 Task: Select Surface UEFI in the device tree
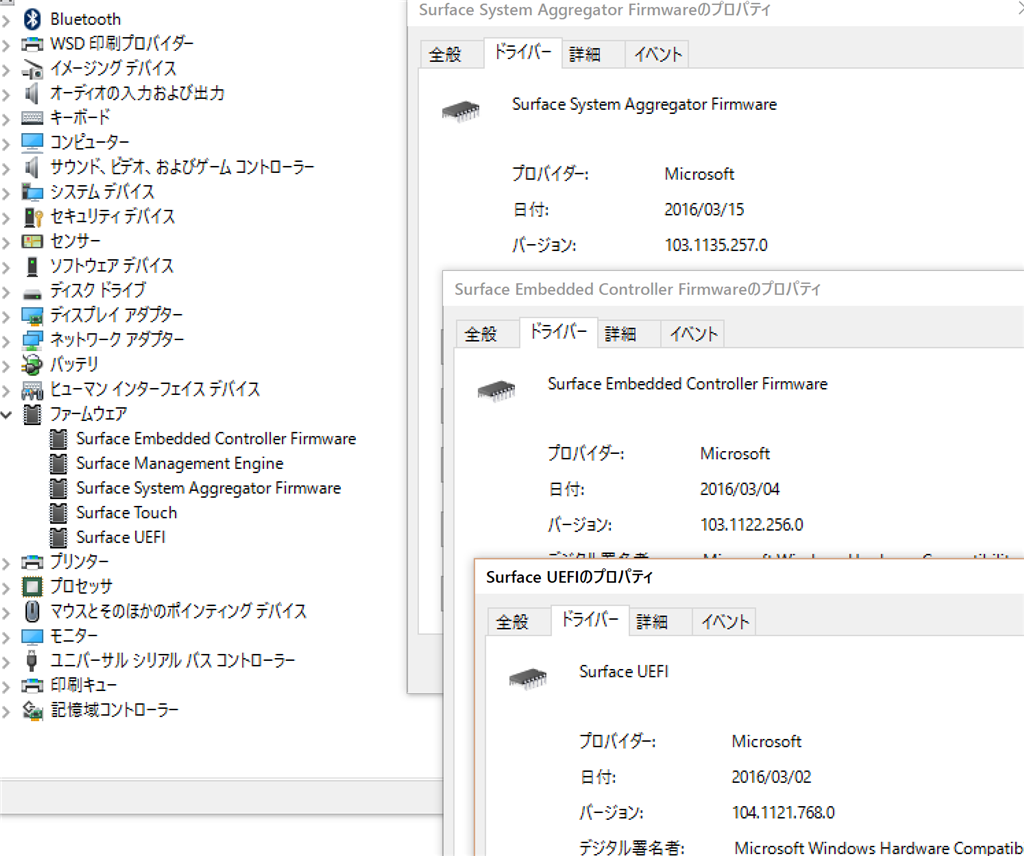(121, 537)
